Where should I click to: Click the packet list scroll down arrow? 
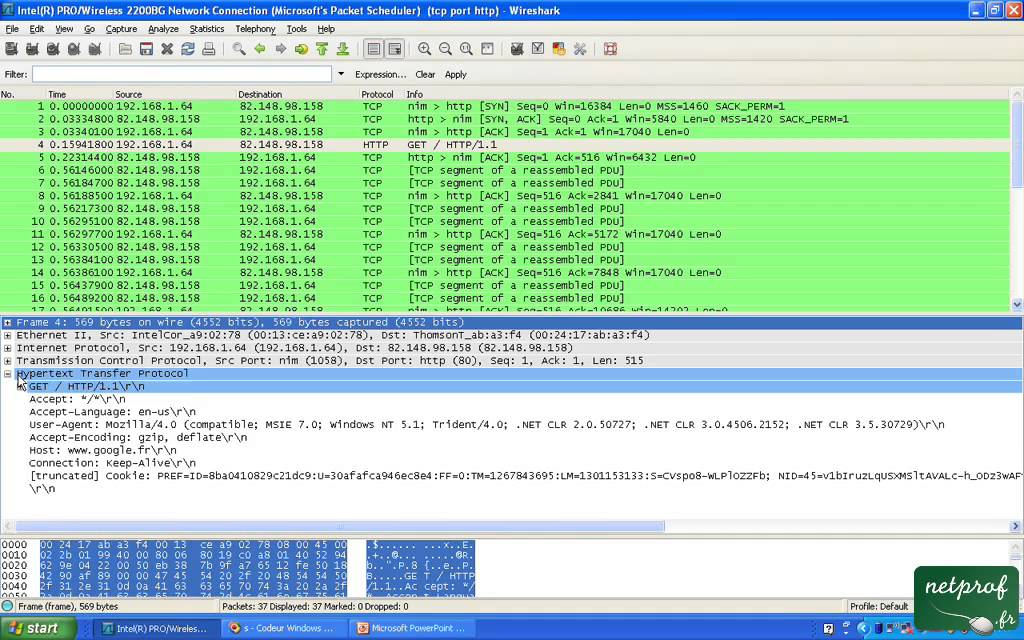pos(1017,304)
